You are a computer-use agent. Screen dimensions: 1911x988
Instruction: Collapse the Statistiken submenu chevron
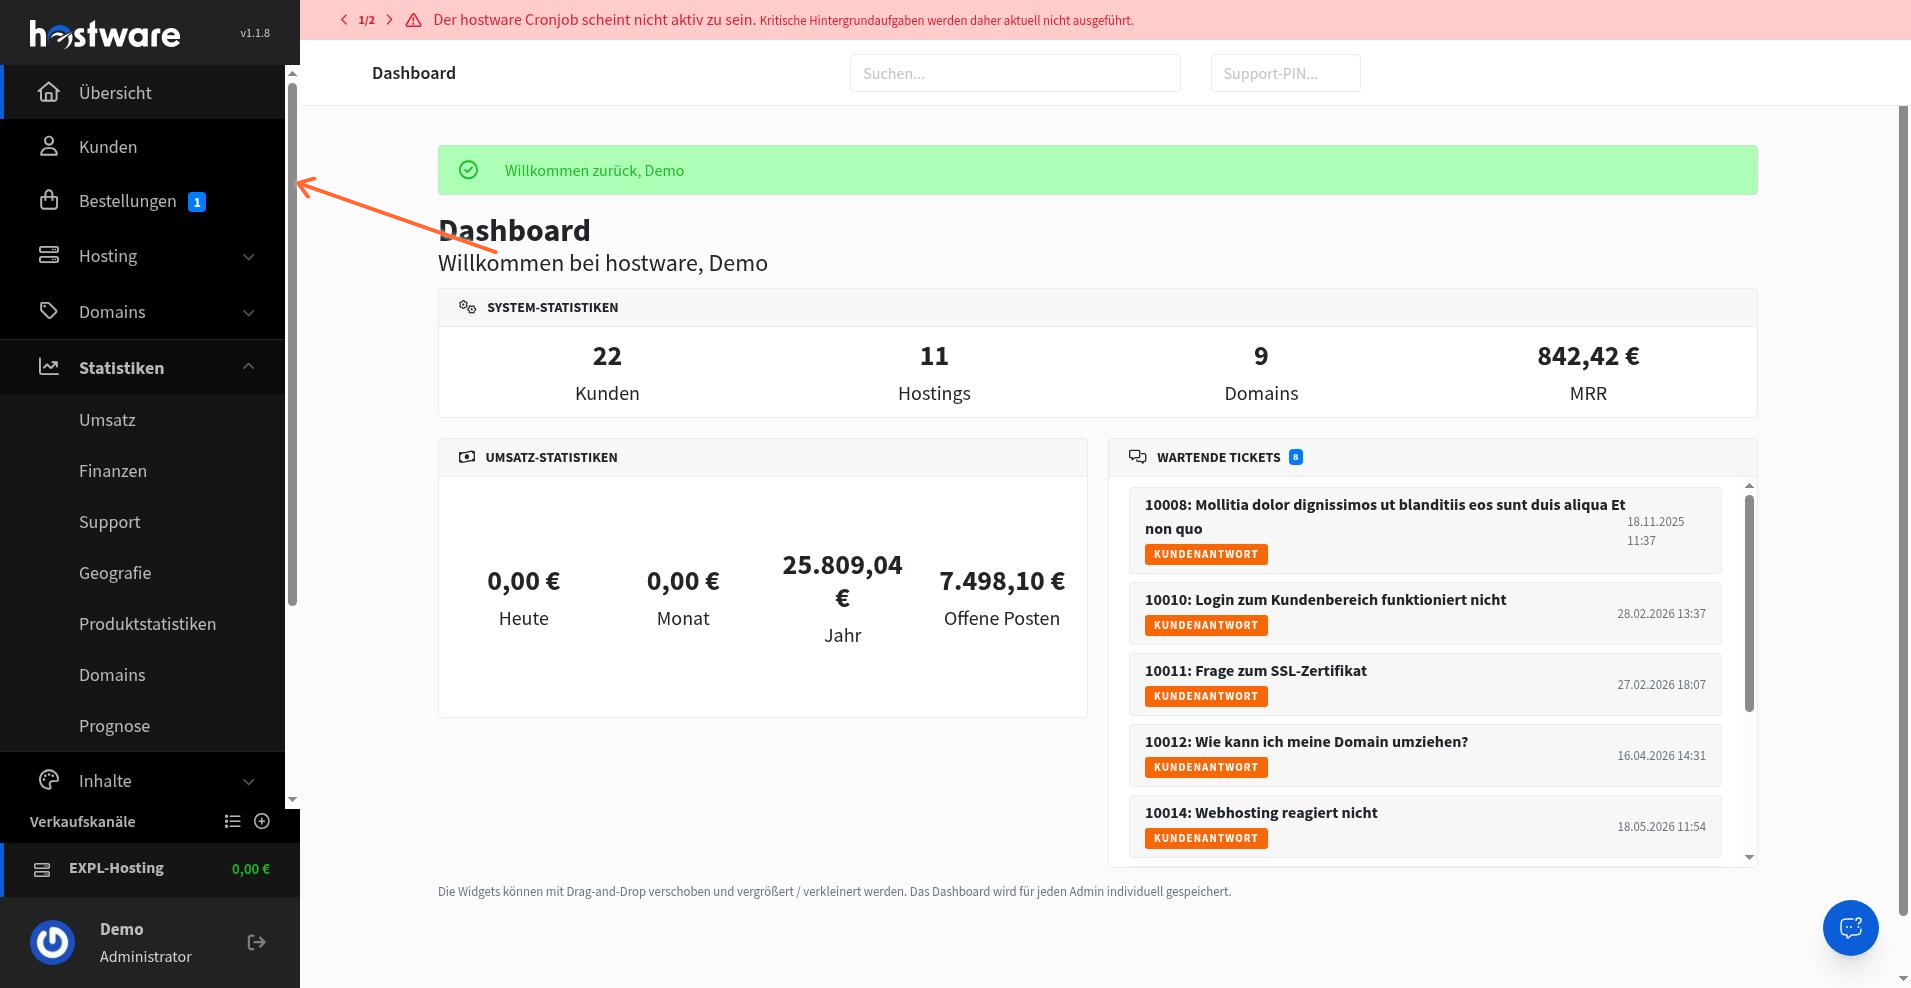click(x=249, y=367)
